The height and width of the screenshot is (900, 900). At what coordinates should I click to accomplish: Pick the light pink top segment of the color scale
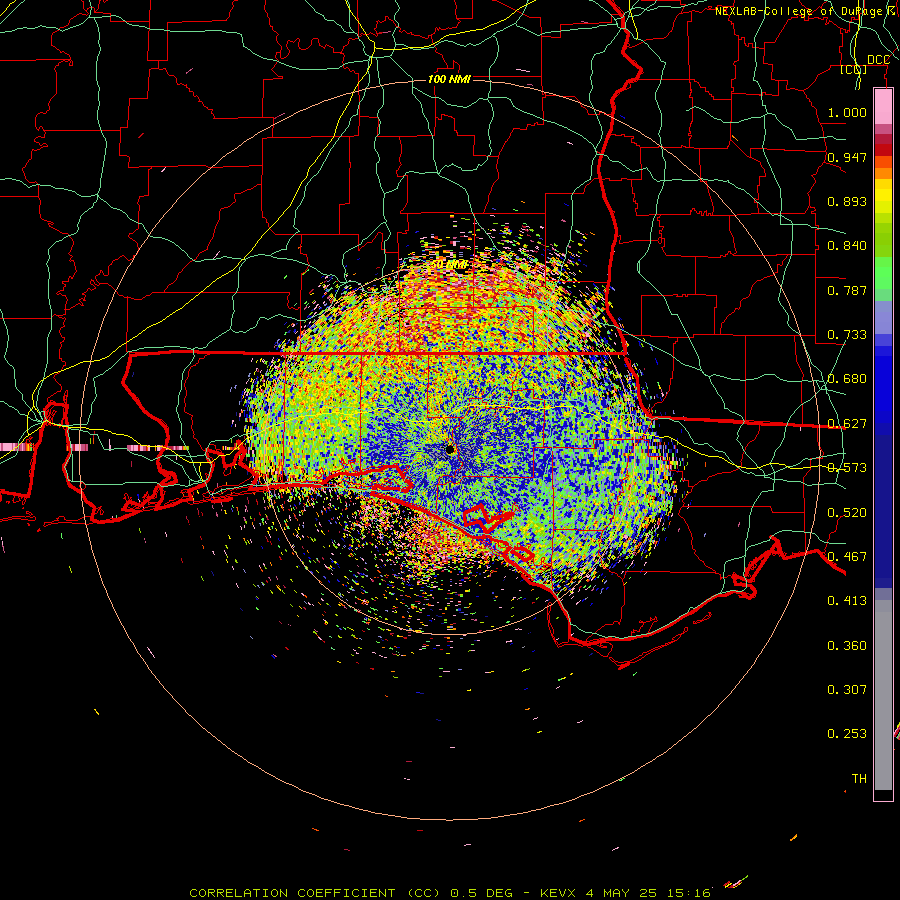pos(883,106)
